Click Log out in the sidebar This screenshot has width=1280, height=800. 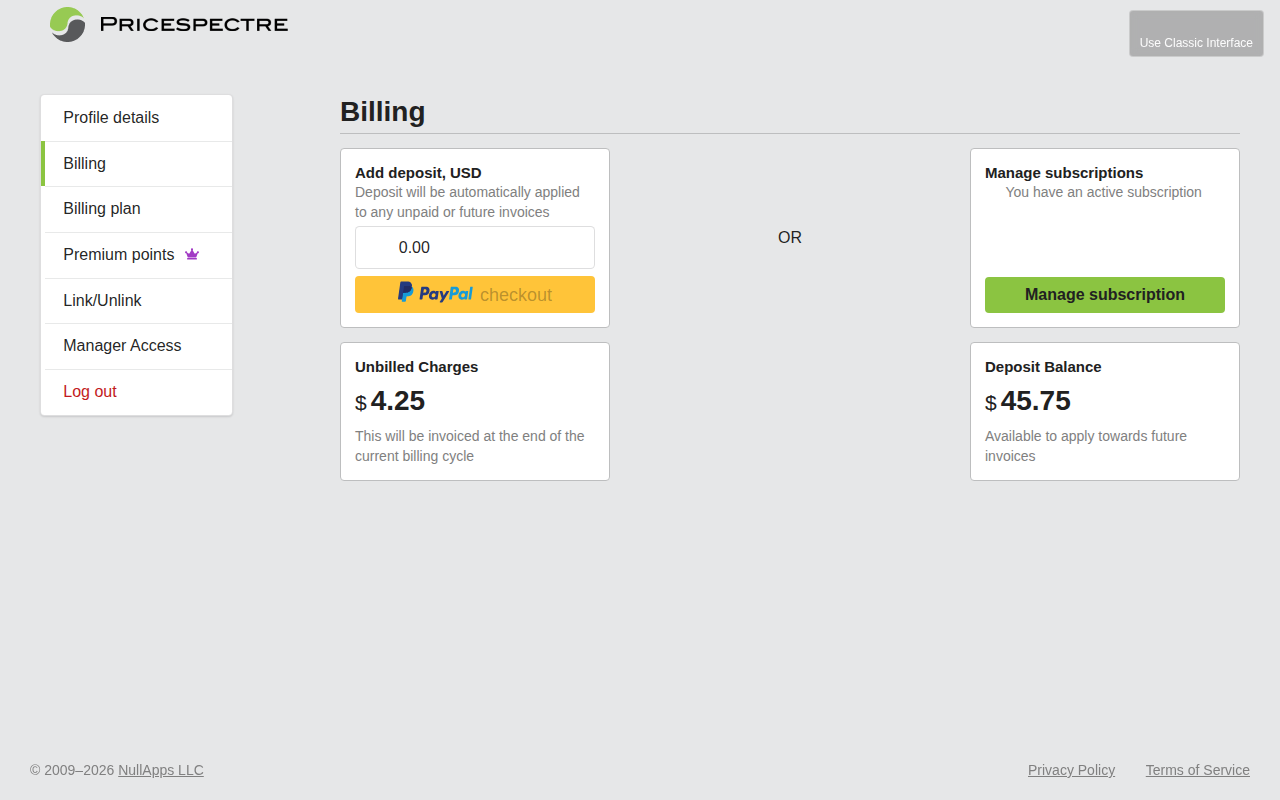pyautogui.click(x=90, y=391)
